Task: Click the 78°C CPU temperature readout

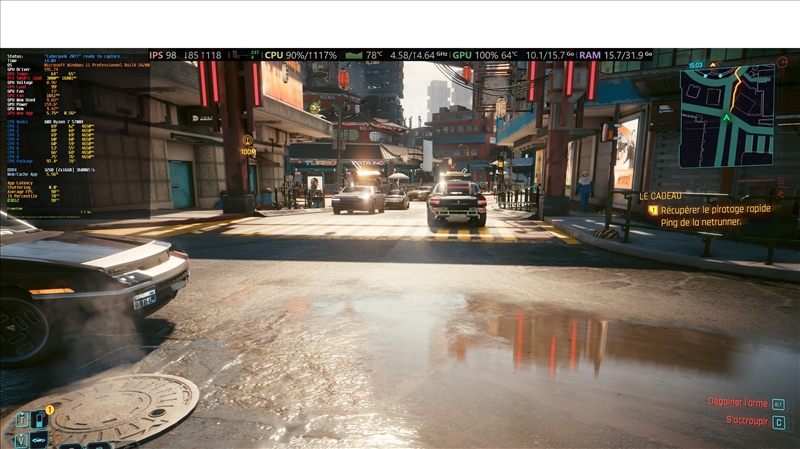Action: [x=374, y=55]
